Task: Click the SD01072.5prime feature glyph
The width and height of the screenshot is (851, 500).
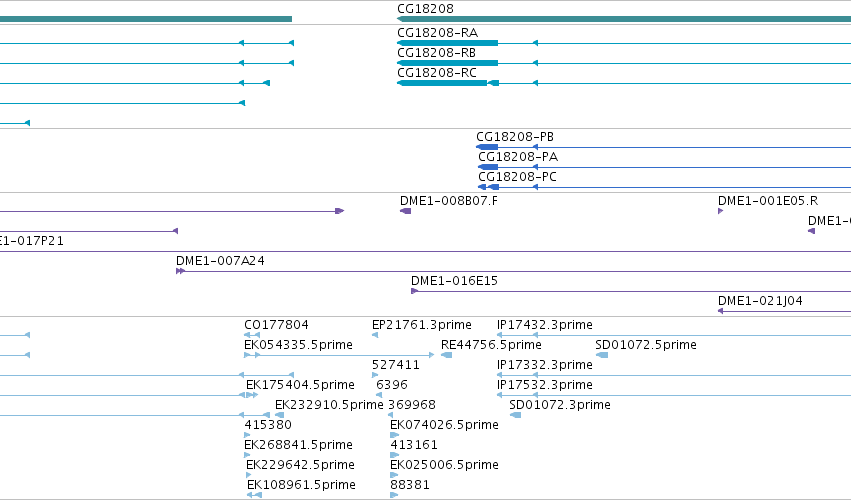Action: (x=602, y=355)
